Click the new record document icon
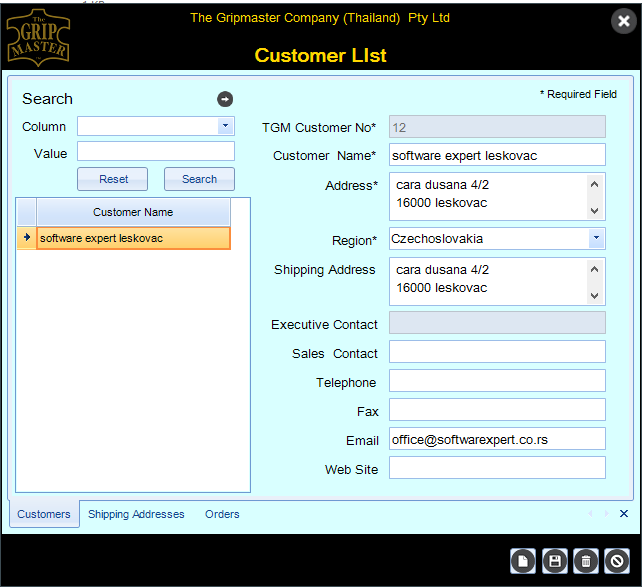Viewport: 643px width, 588px height. 522,561
